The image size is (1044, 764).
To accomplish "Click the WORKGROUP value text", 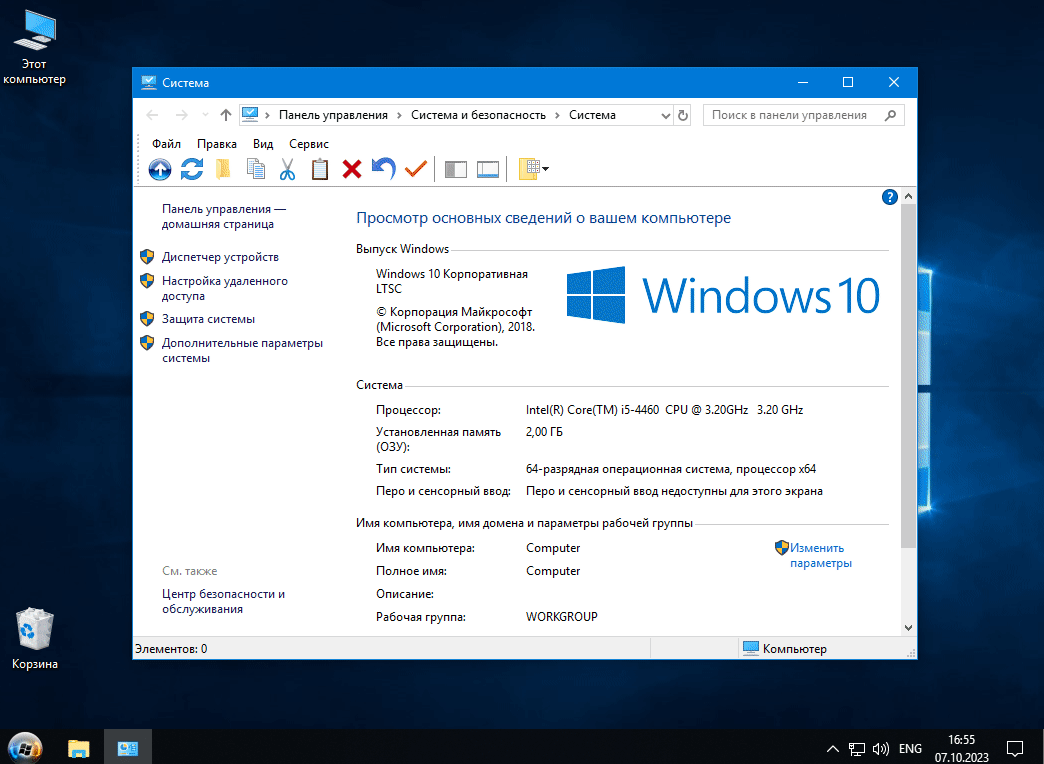I will click(561, 617).
